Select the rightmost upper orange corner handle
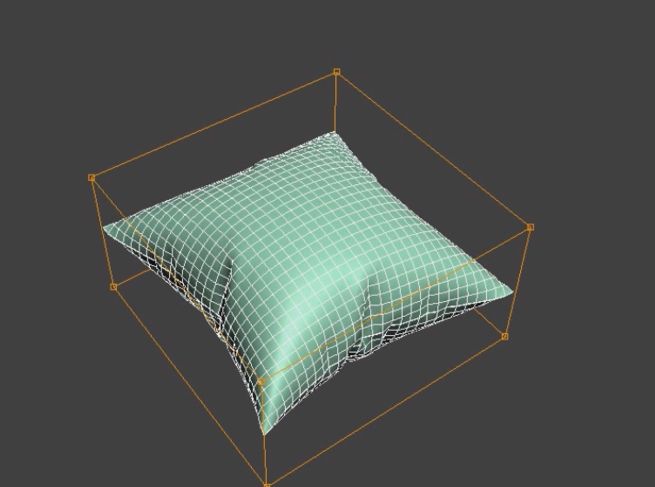 530,227
